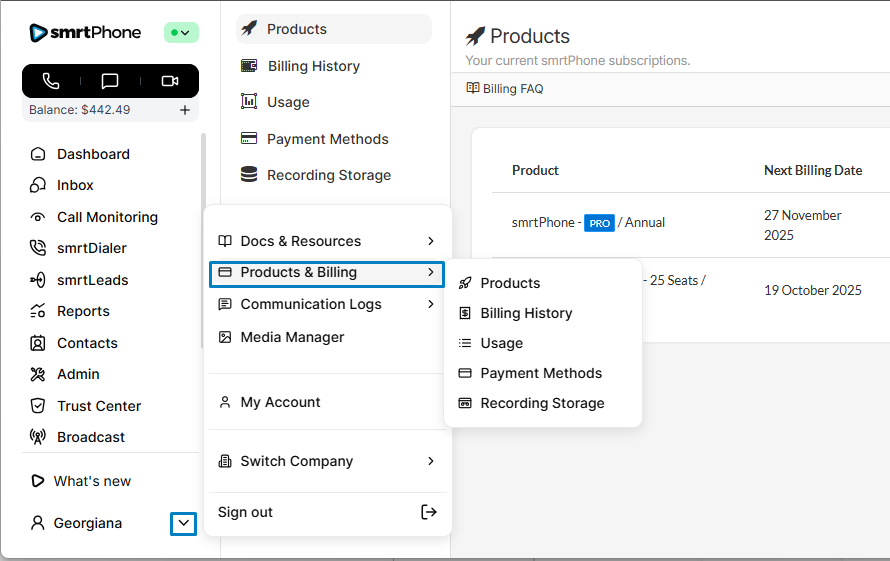The image size is (890, 561).
Task: Select Billing History in the flyout submenu
Action: click(526, 313)
